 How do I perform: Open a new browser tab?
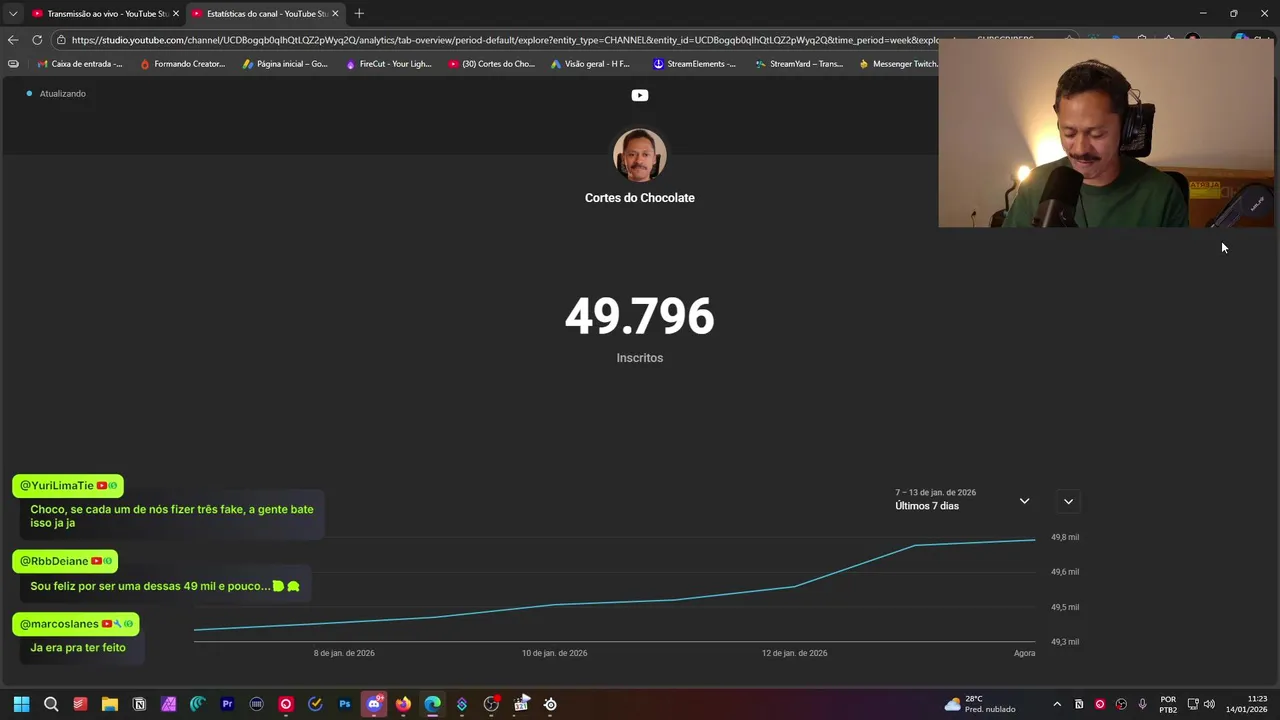[x=359, y=14]
